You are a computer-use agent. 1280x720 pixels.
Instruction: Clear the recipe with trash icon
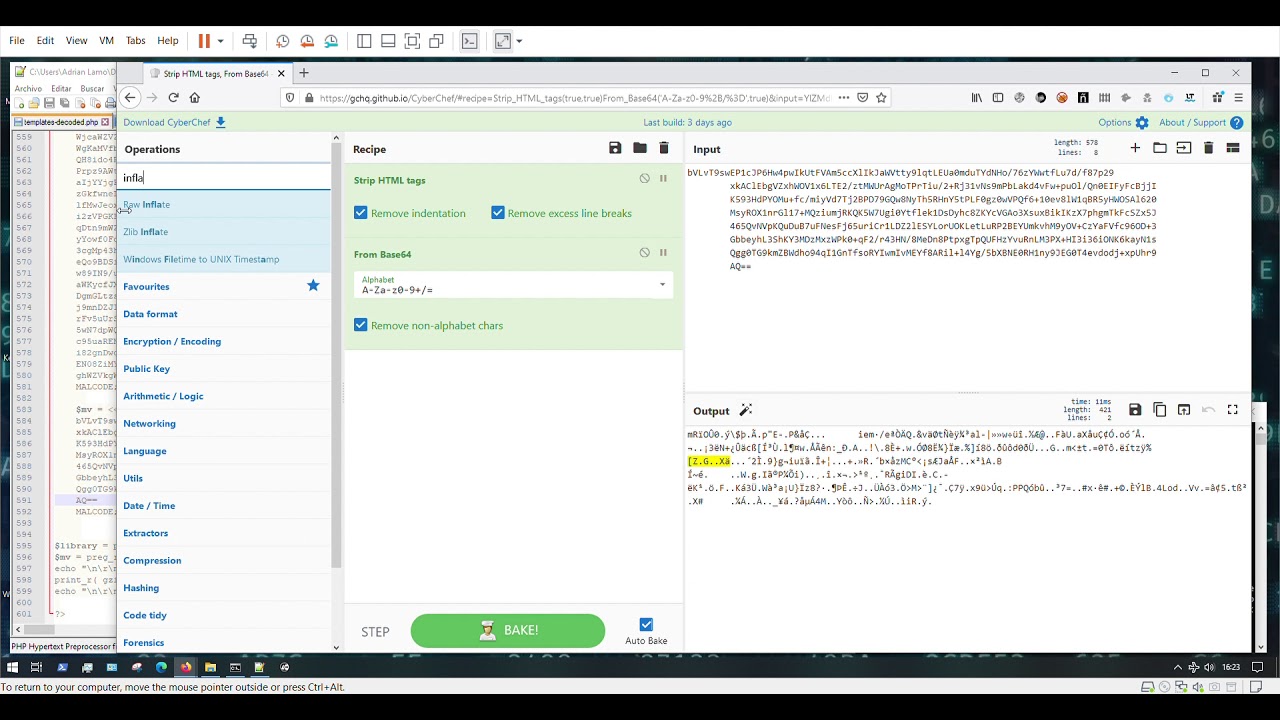point(663,148)
